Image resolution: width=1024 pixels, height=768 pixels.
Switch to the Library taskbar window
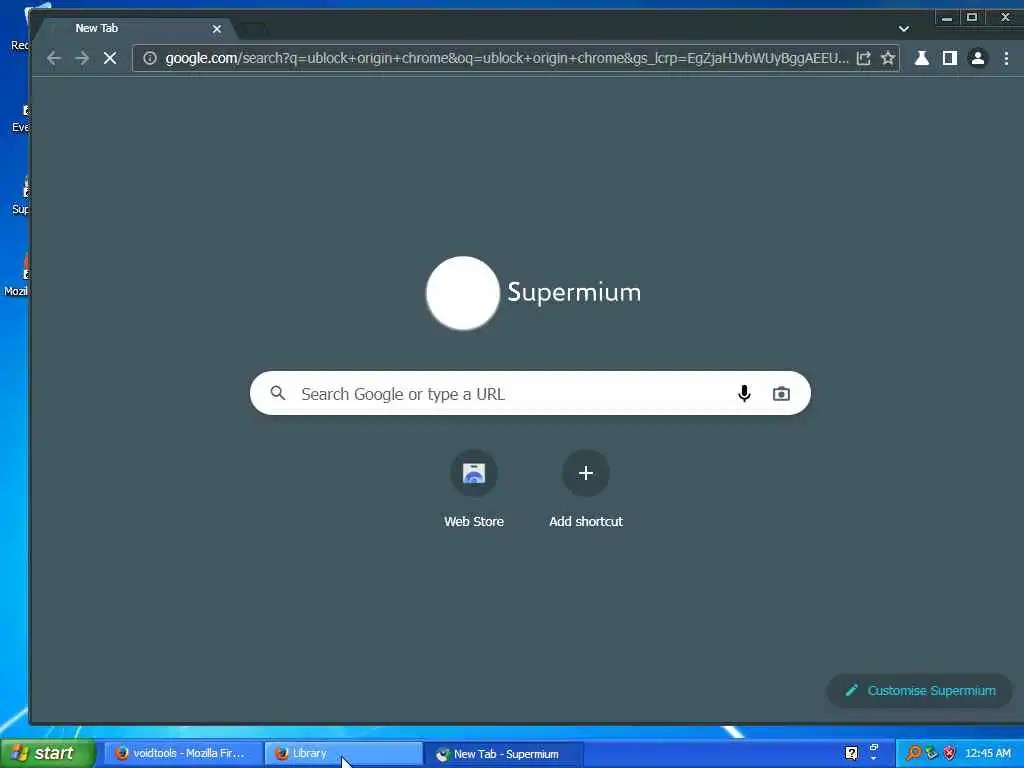pos(344,754)
